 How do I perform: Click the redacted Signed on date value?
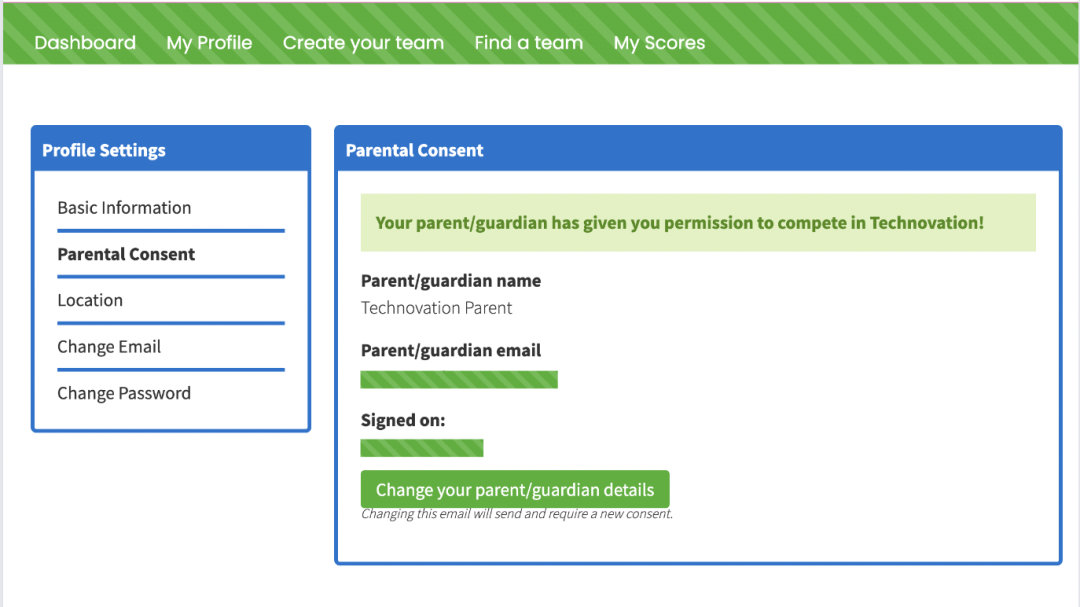click(x=422, y=448)
